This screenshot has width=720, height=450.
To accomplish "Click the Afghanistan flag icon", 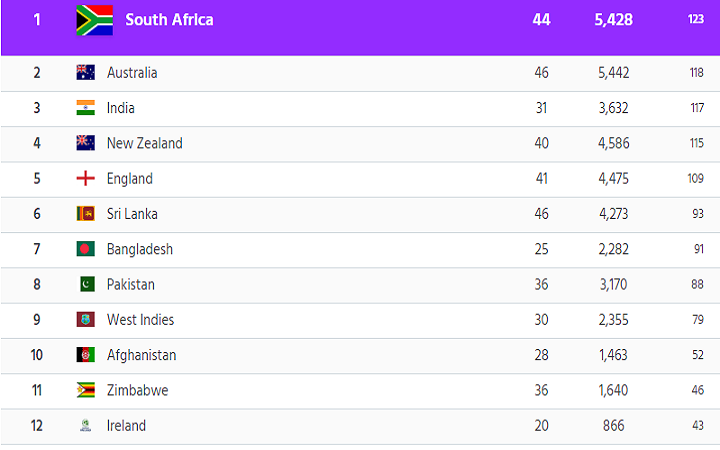I will pos(85,355).
